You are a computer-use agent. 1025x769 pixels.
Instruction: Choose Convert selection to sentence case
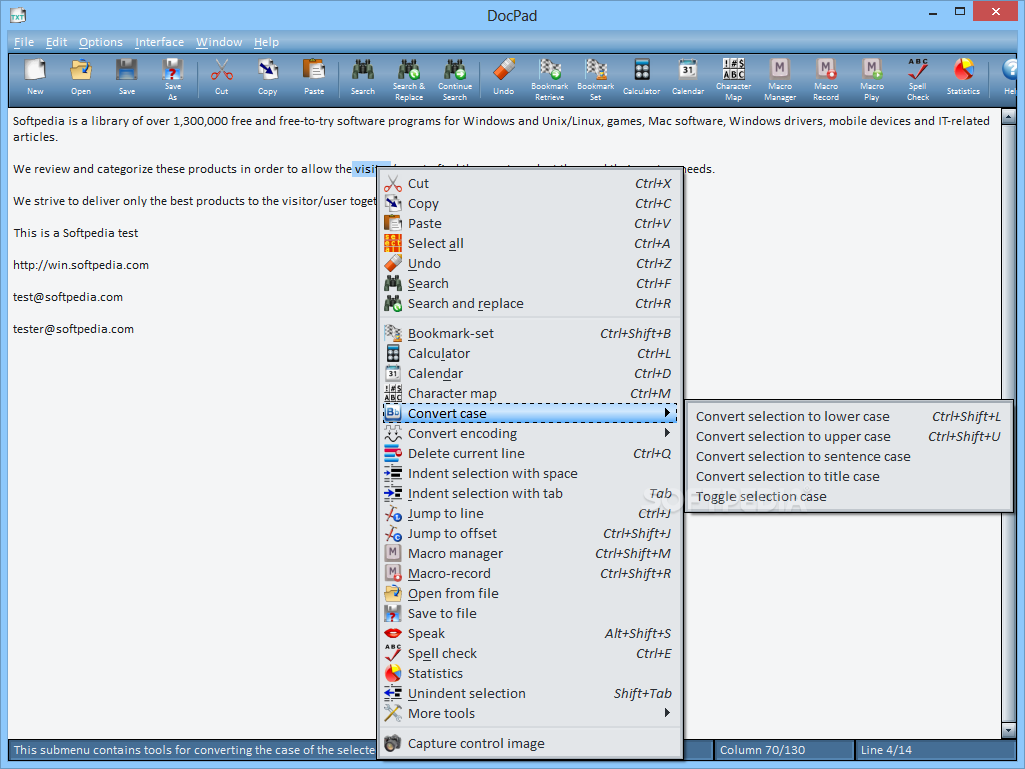[x=849, y=456]
